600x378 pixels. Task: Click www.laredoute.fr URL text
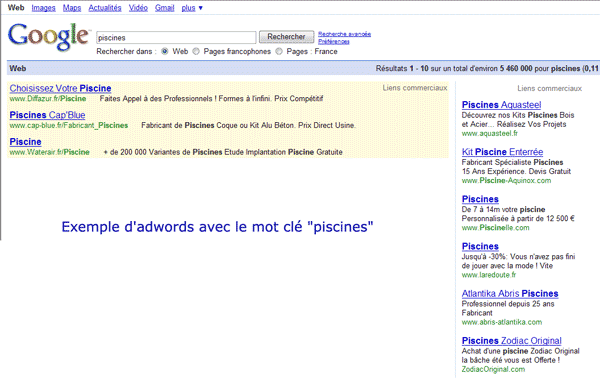[489, 275]
